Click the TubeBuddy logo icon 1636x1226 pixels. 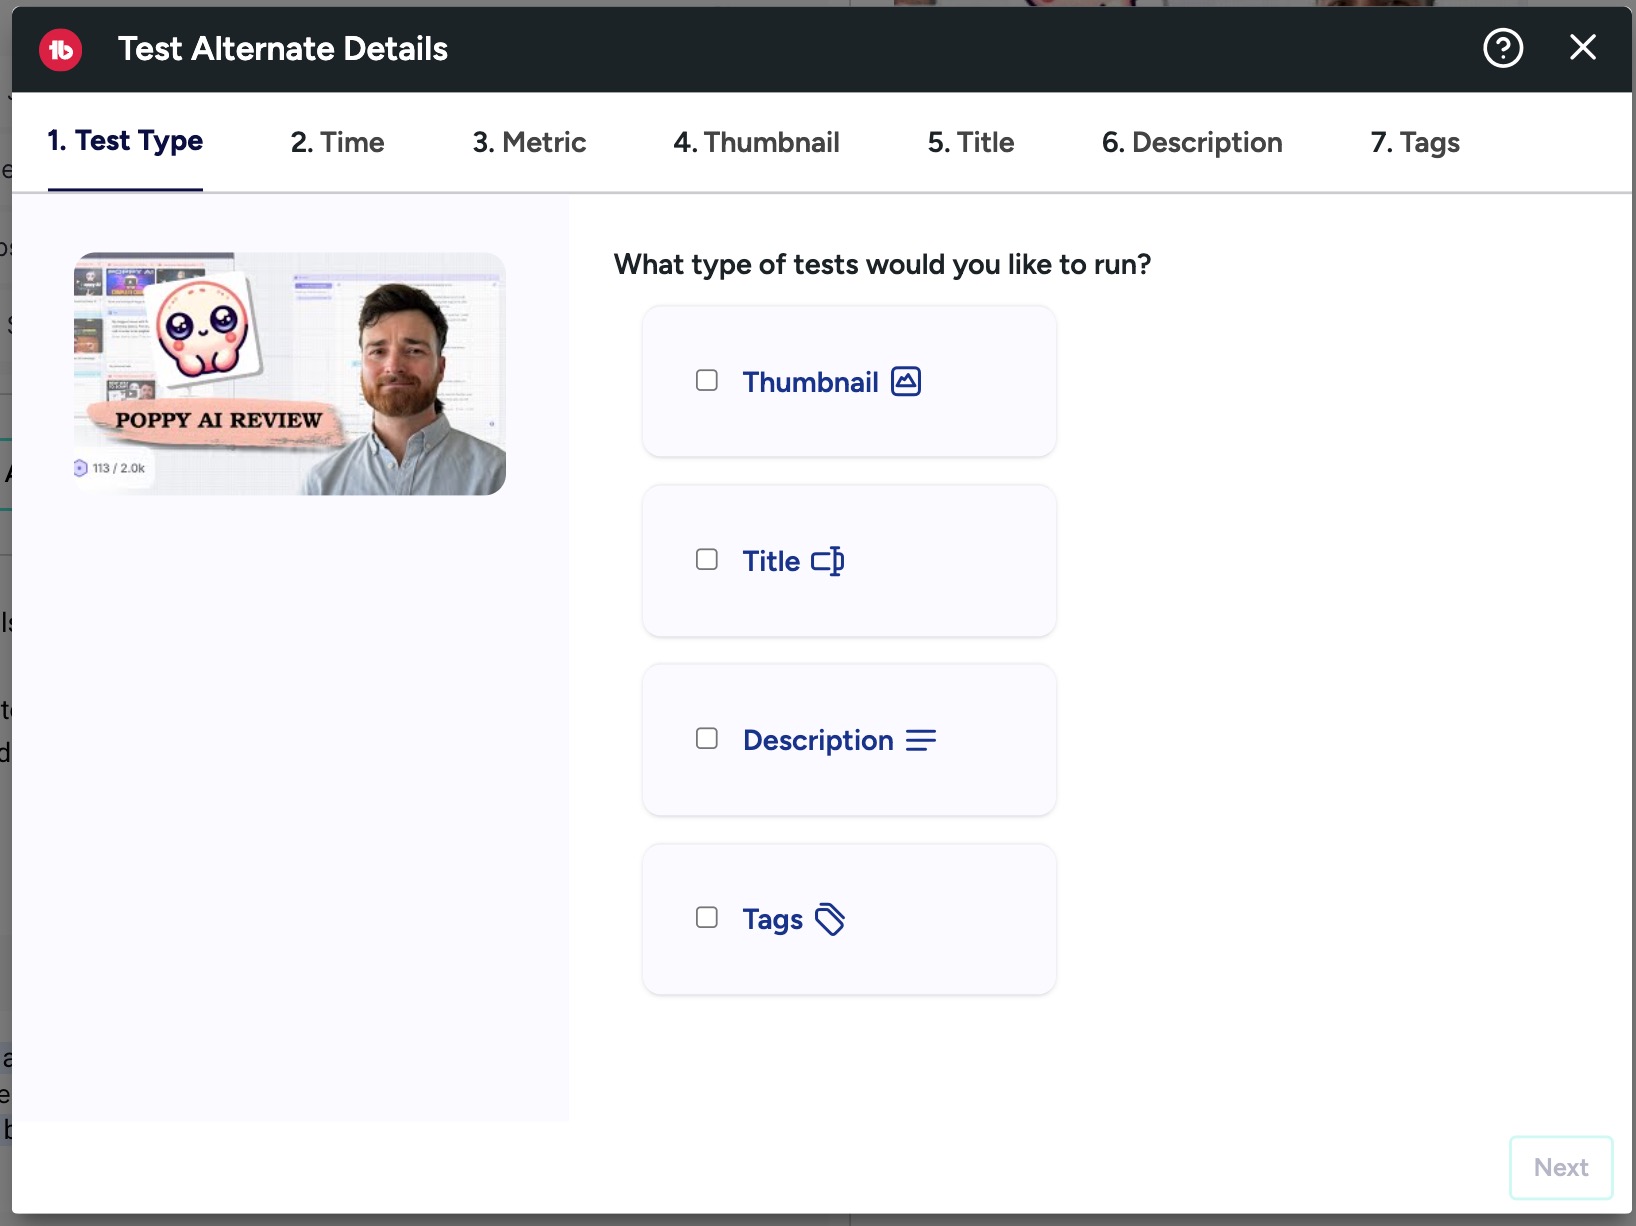60,49
